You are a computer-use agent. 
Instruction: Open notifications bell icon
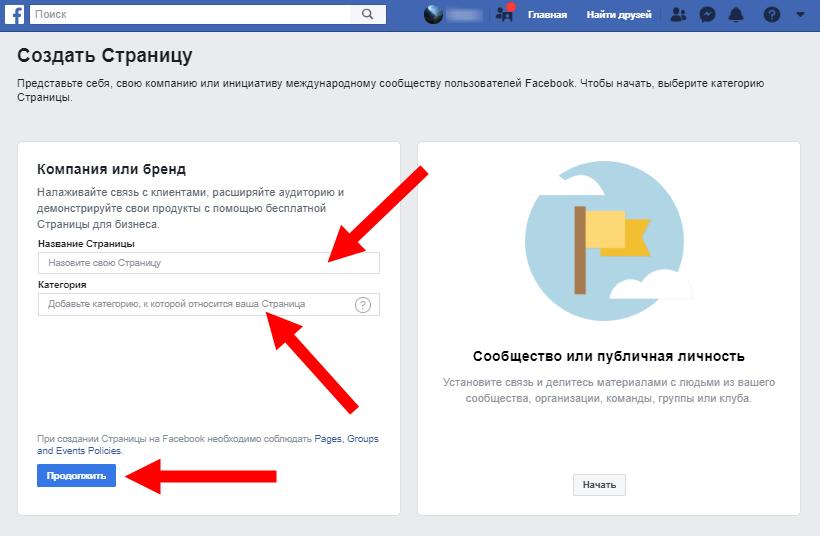pos(736,15)
